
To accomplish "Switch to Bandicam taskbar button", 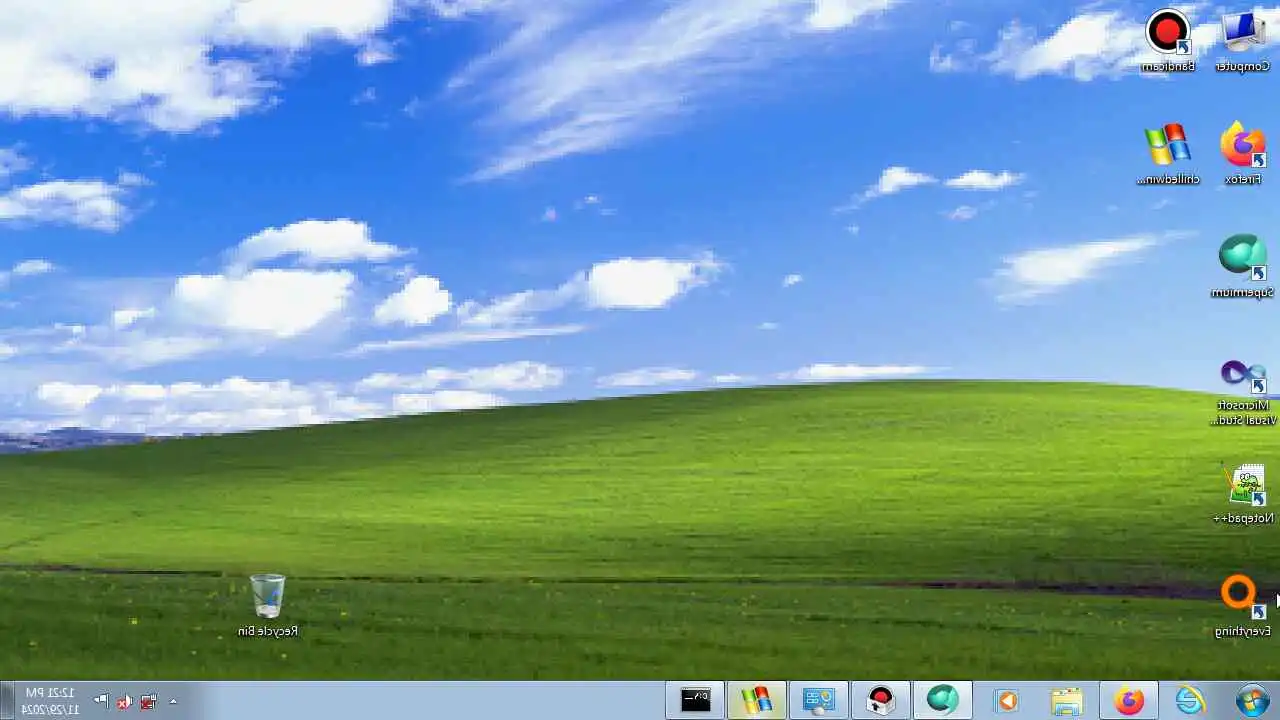I will click(880, 700).
